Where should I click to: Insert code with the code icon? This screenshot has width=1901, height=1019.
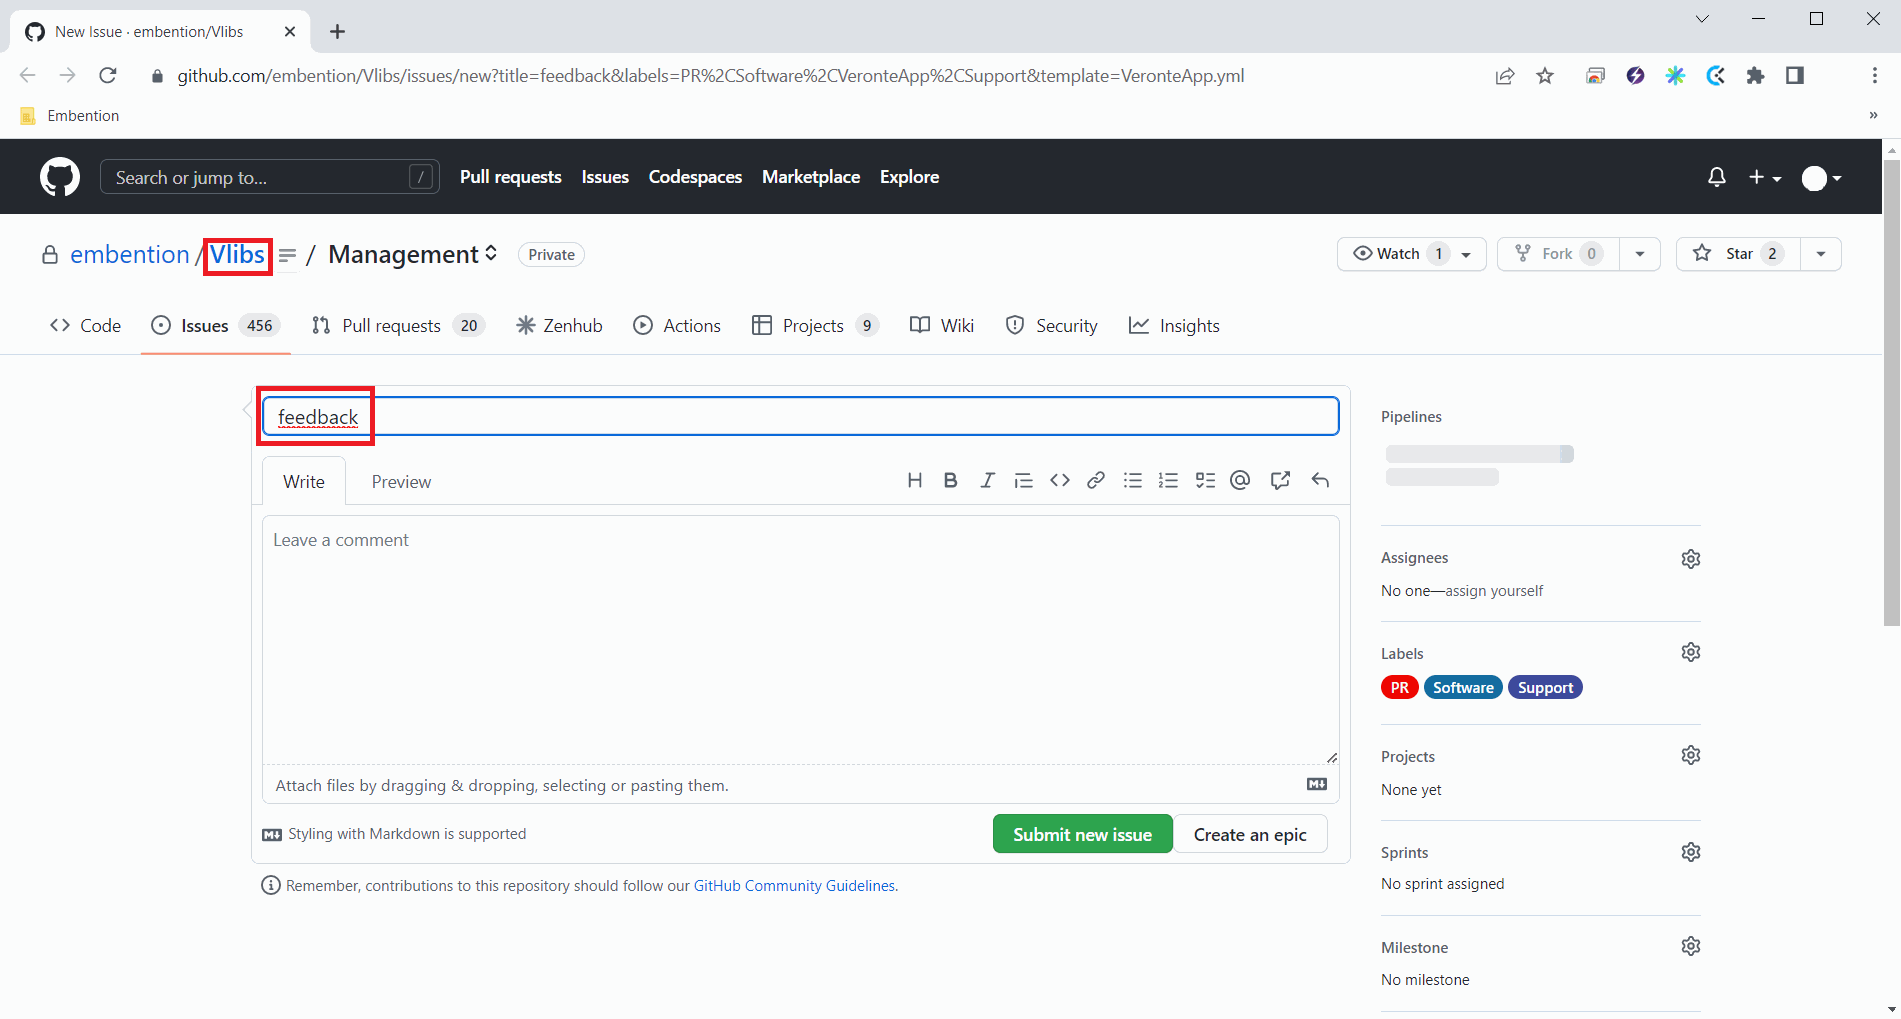[x=1059, y=481]
